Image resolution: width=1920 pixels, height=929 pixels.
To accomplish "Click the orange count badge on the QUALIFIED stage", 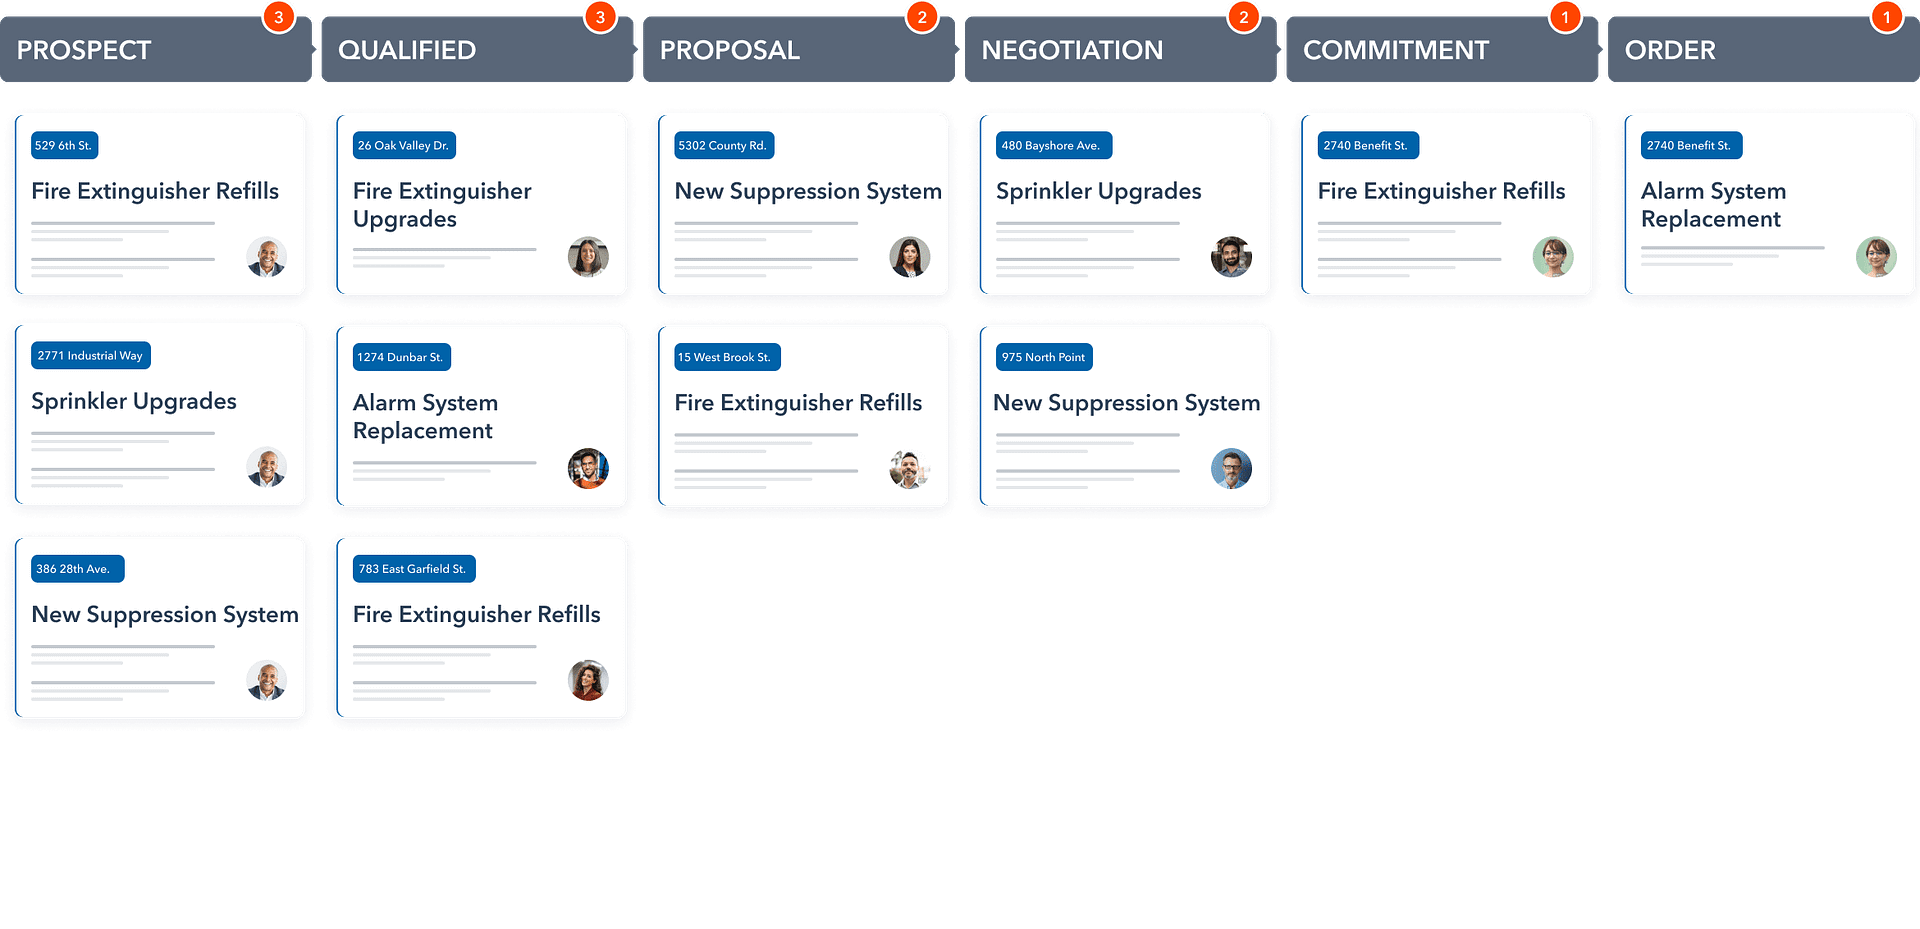I will (x=600, y=17).
